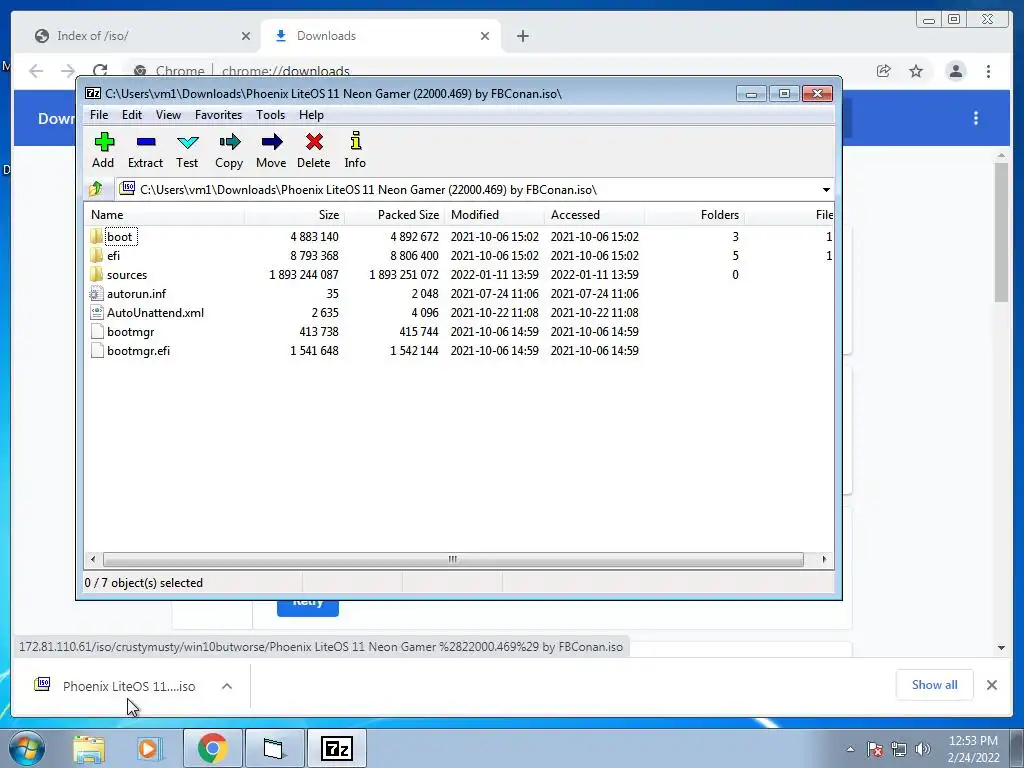Expand the 7-Zip address path dropdown

[826, 189]
